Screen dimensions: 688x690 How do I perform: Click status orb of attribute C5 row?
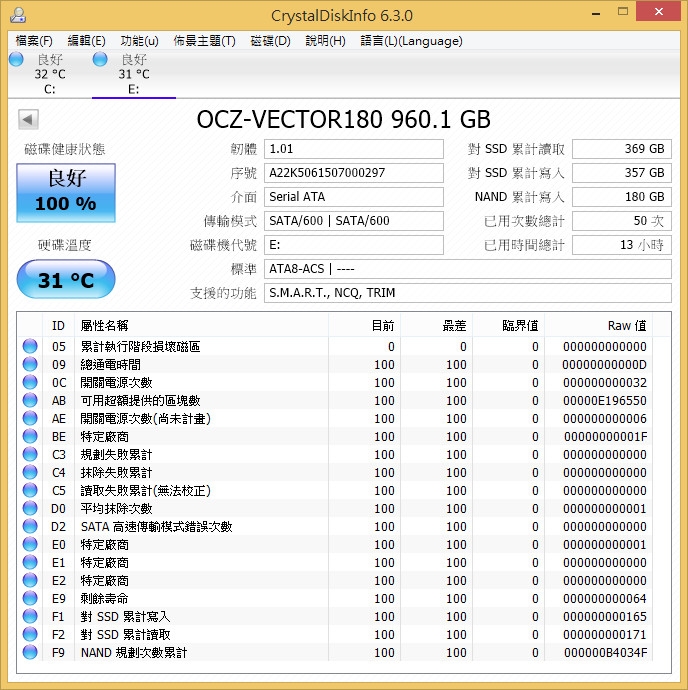(x=30, y=490)
